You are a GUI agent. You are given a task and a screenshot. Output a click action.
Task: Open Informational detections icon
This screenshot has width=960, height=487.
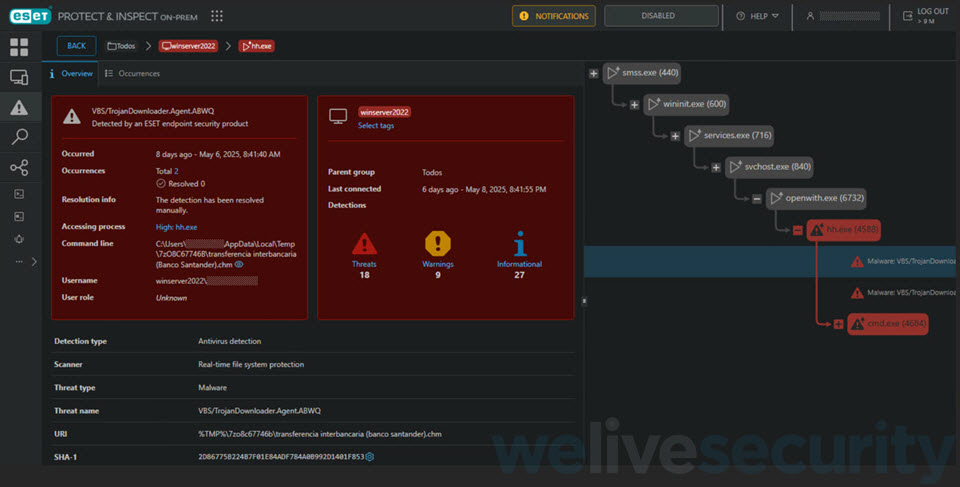(520, 243)
